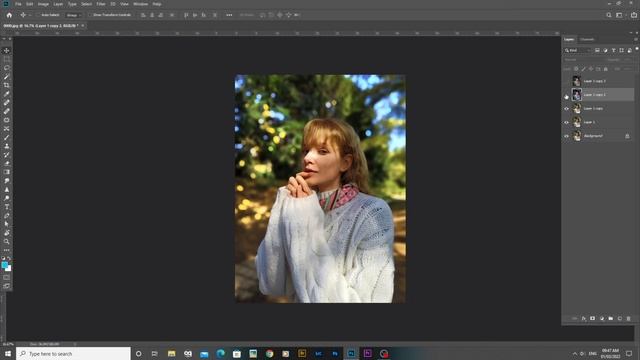This screenshot has height=360, width=640.
Task: Open the Windows Start menu
Action: [8, 353]
